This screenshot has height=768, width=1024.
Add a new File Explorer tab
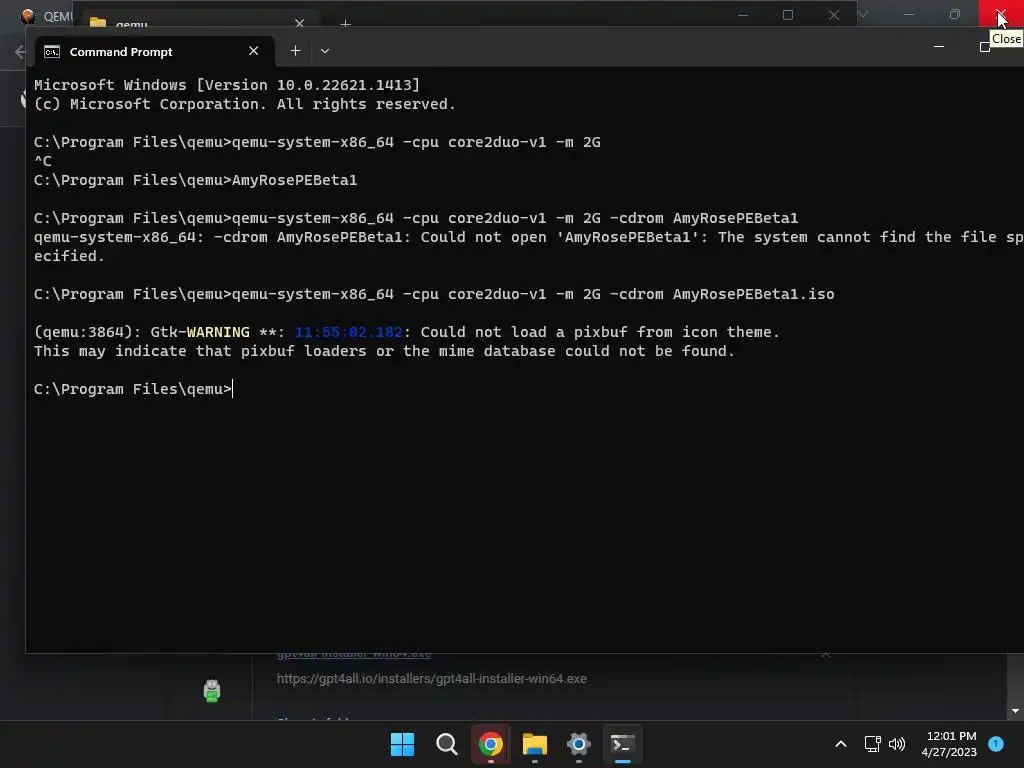[x=345, y=24]
